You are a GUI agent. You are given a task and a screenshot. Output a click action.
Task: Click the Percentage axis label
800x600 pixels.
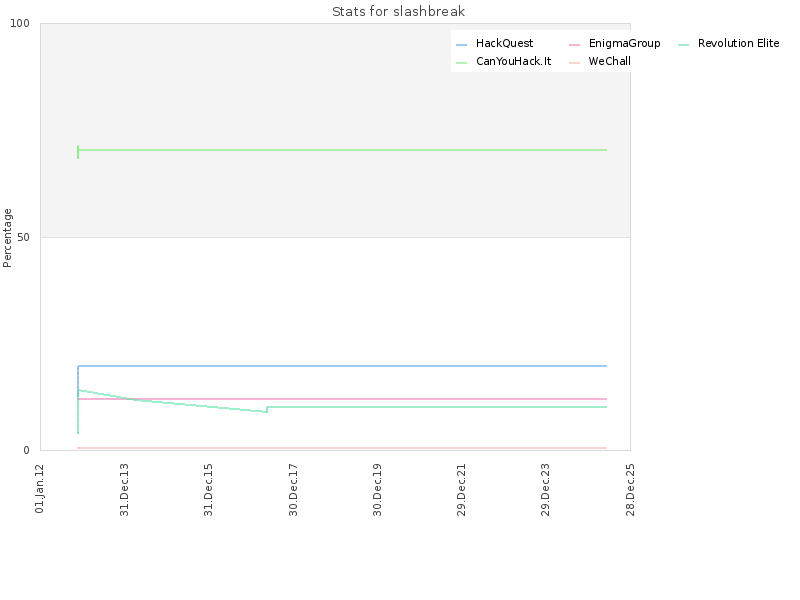pos(7,238)
